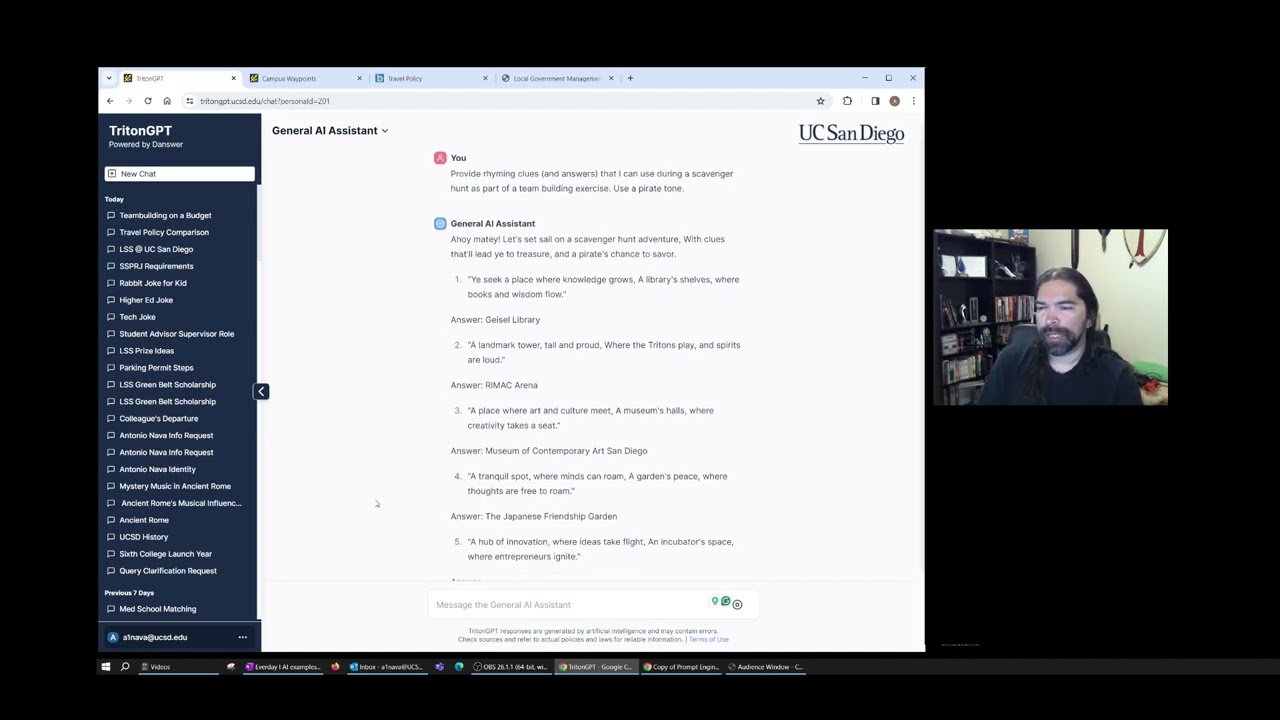Switch to OBS in the taskbar
This screenshot has width=1280, height=720.
(x=510, y=667)
